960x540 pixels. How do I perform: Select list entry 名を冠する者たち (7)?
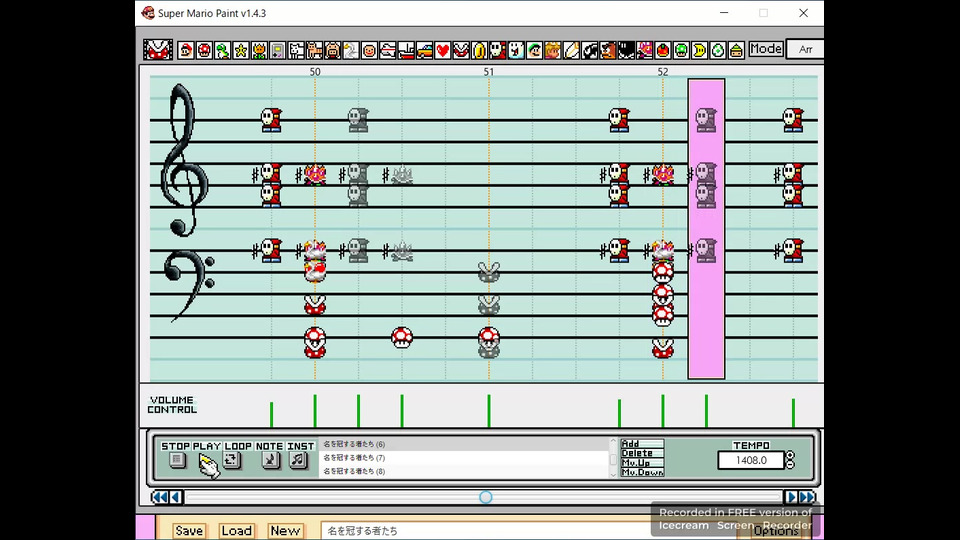[x=463, y=457]
